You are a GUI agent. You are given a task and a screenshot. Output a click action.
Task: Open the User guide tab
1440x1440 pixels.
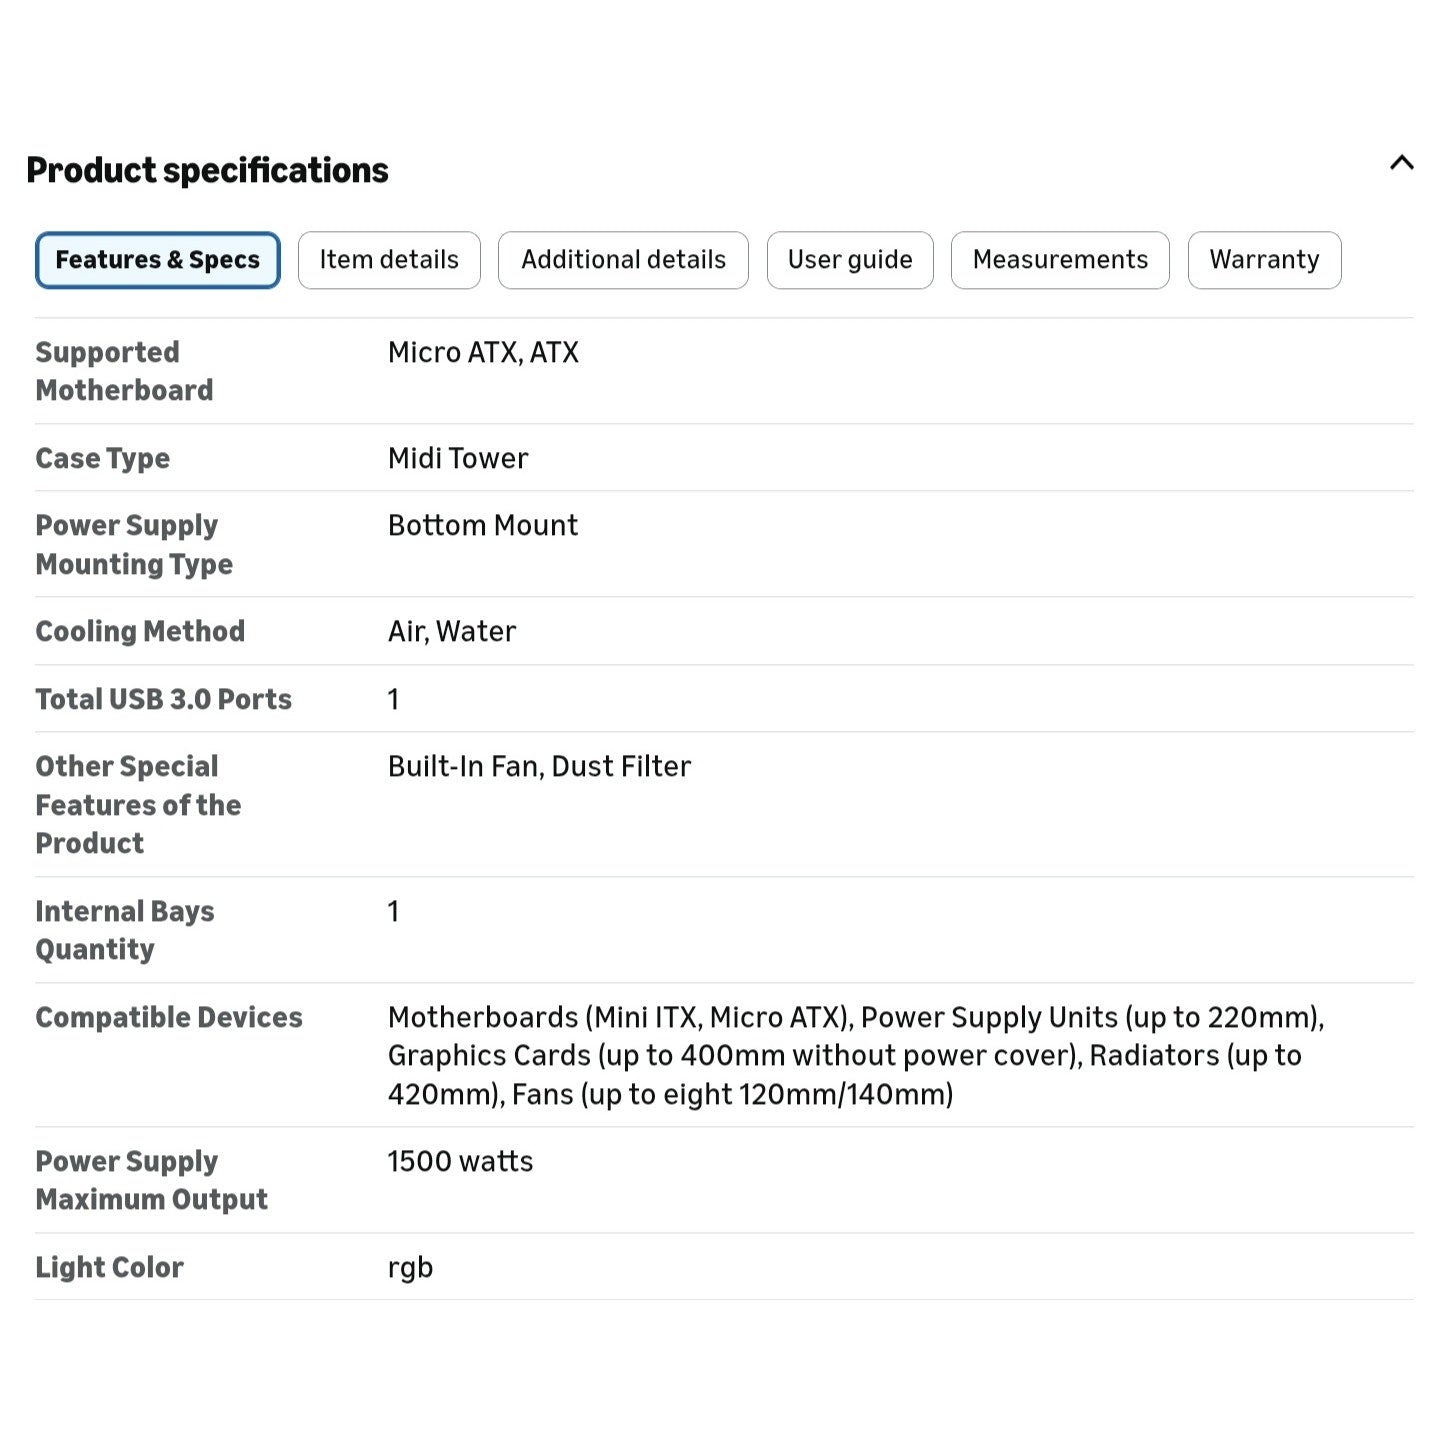850,260
